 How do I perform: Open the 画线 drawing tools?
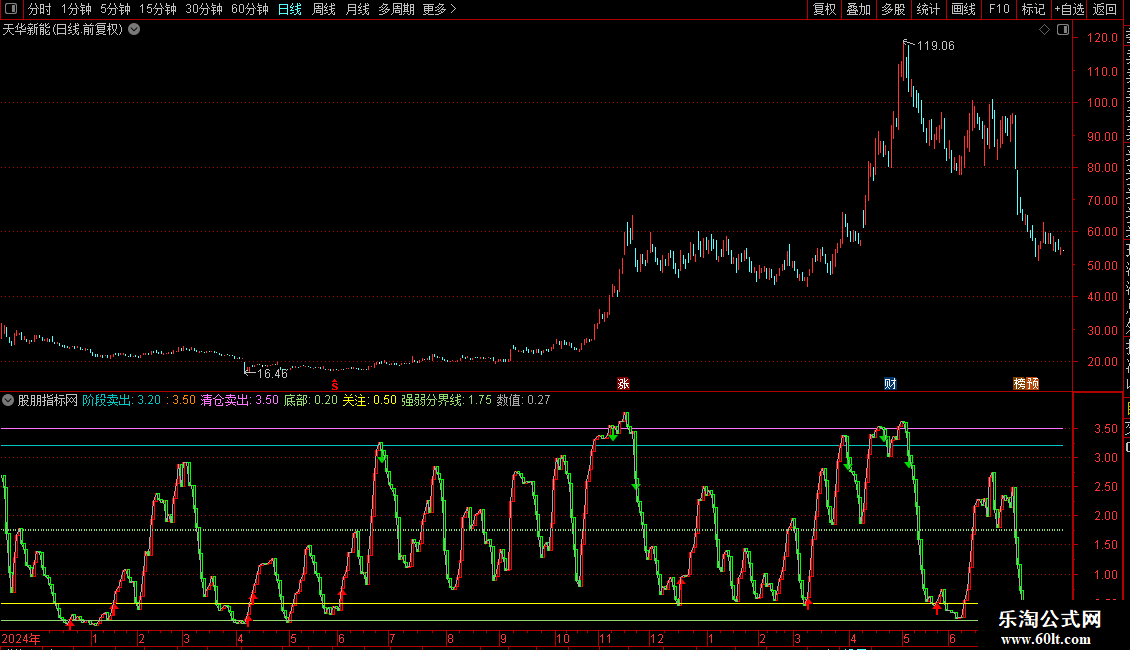963,9
